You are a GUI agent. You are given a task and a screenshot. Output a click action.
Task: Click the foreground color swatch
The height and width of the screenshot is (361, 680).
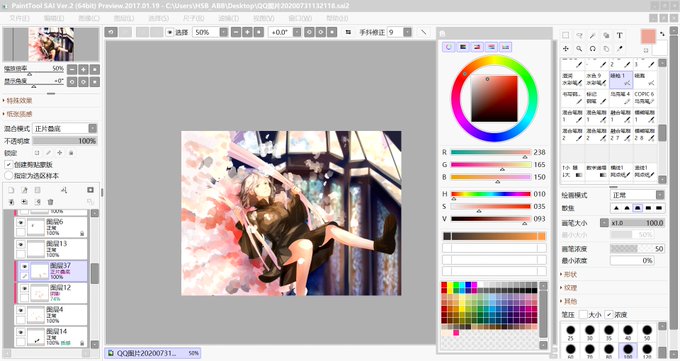[648, 36]
